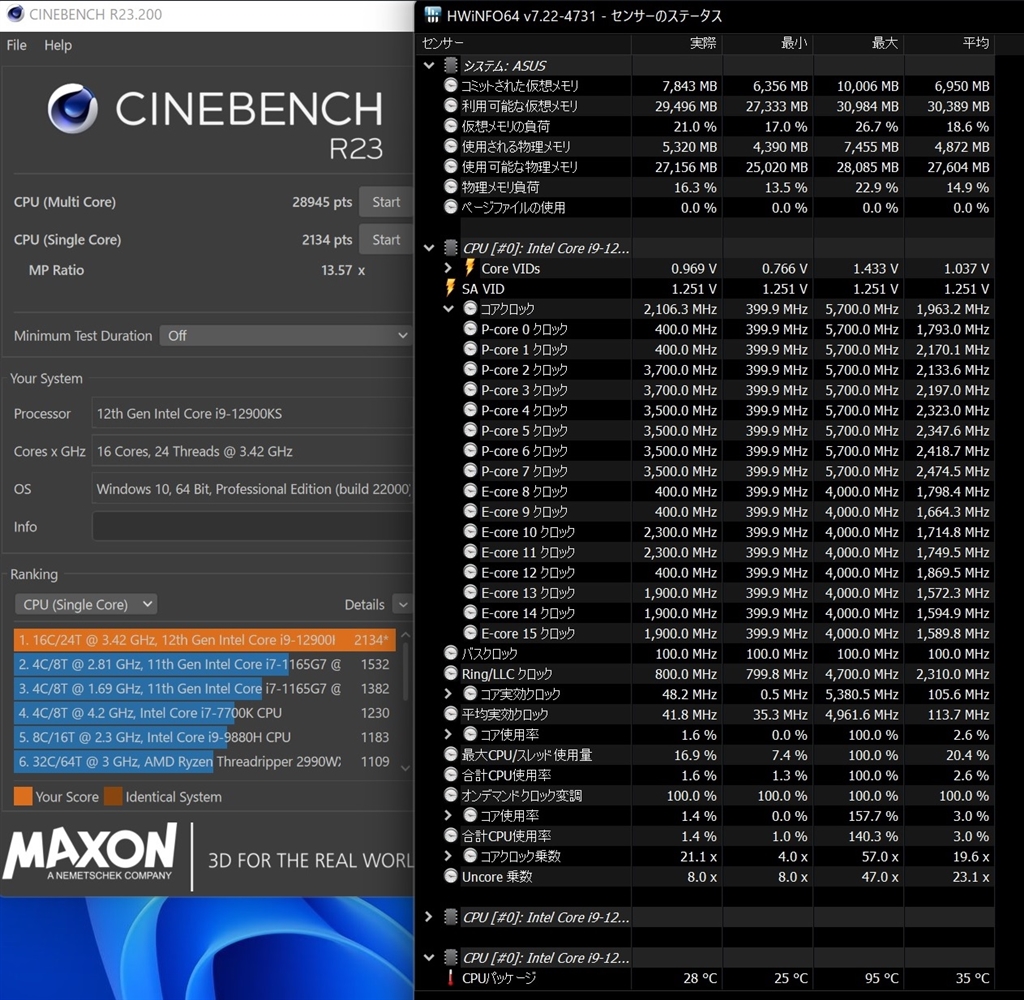The image size is (1024, 1000).
Task: Click the ranking list scroll up arrow
Action: tap(405, 635)
